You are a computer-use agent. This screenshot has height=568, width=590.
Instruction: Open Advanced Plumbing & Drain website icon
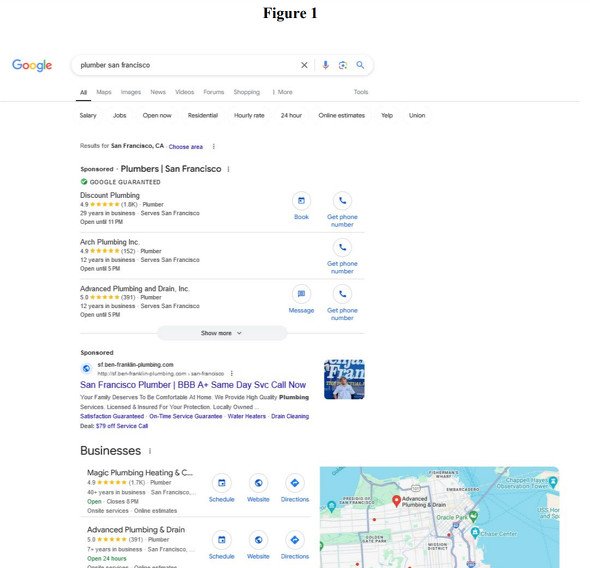(258, 540)
